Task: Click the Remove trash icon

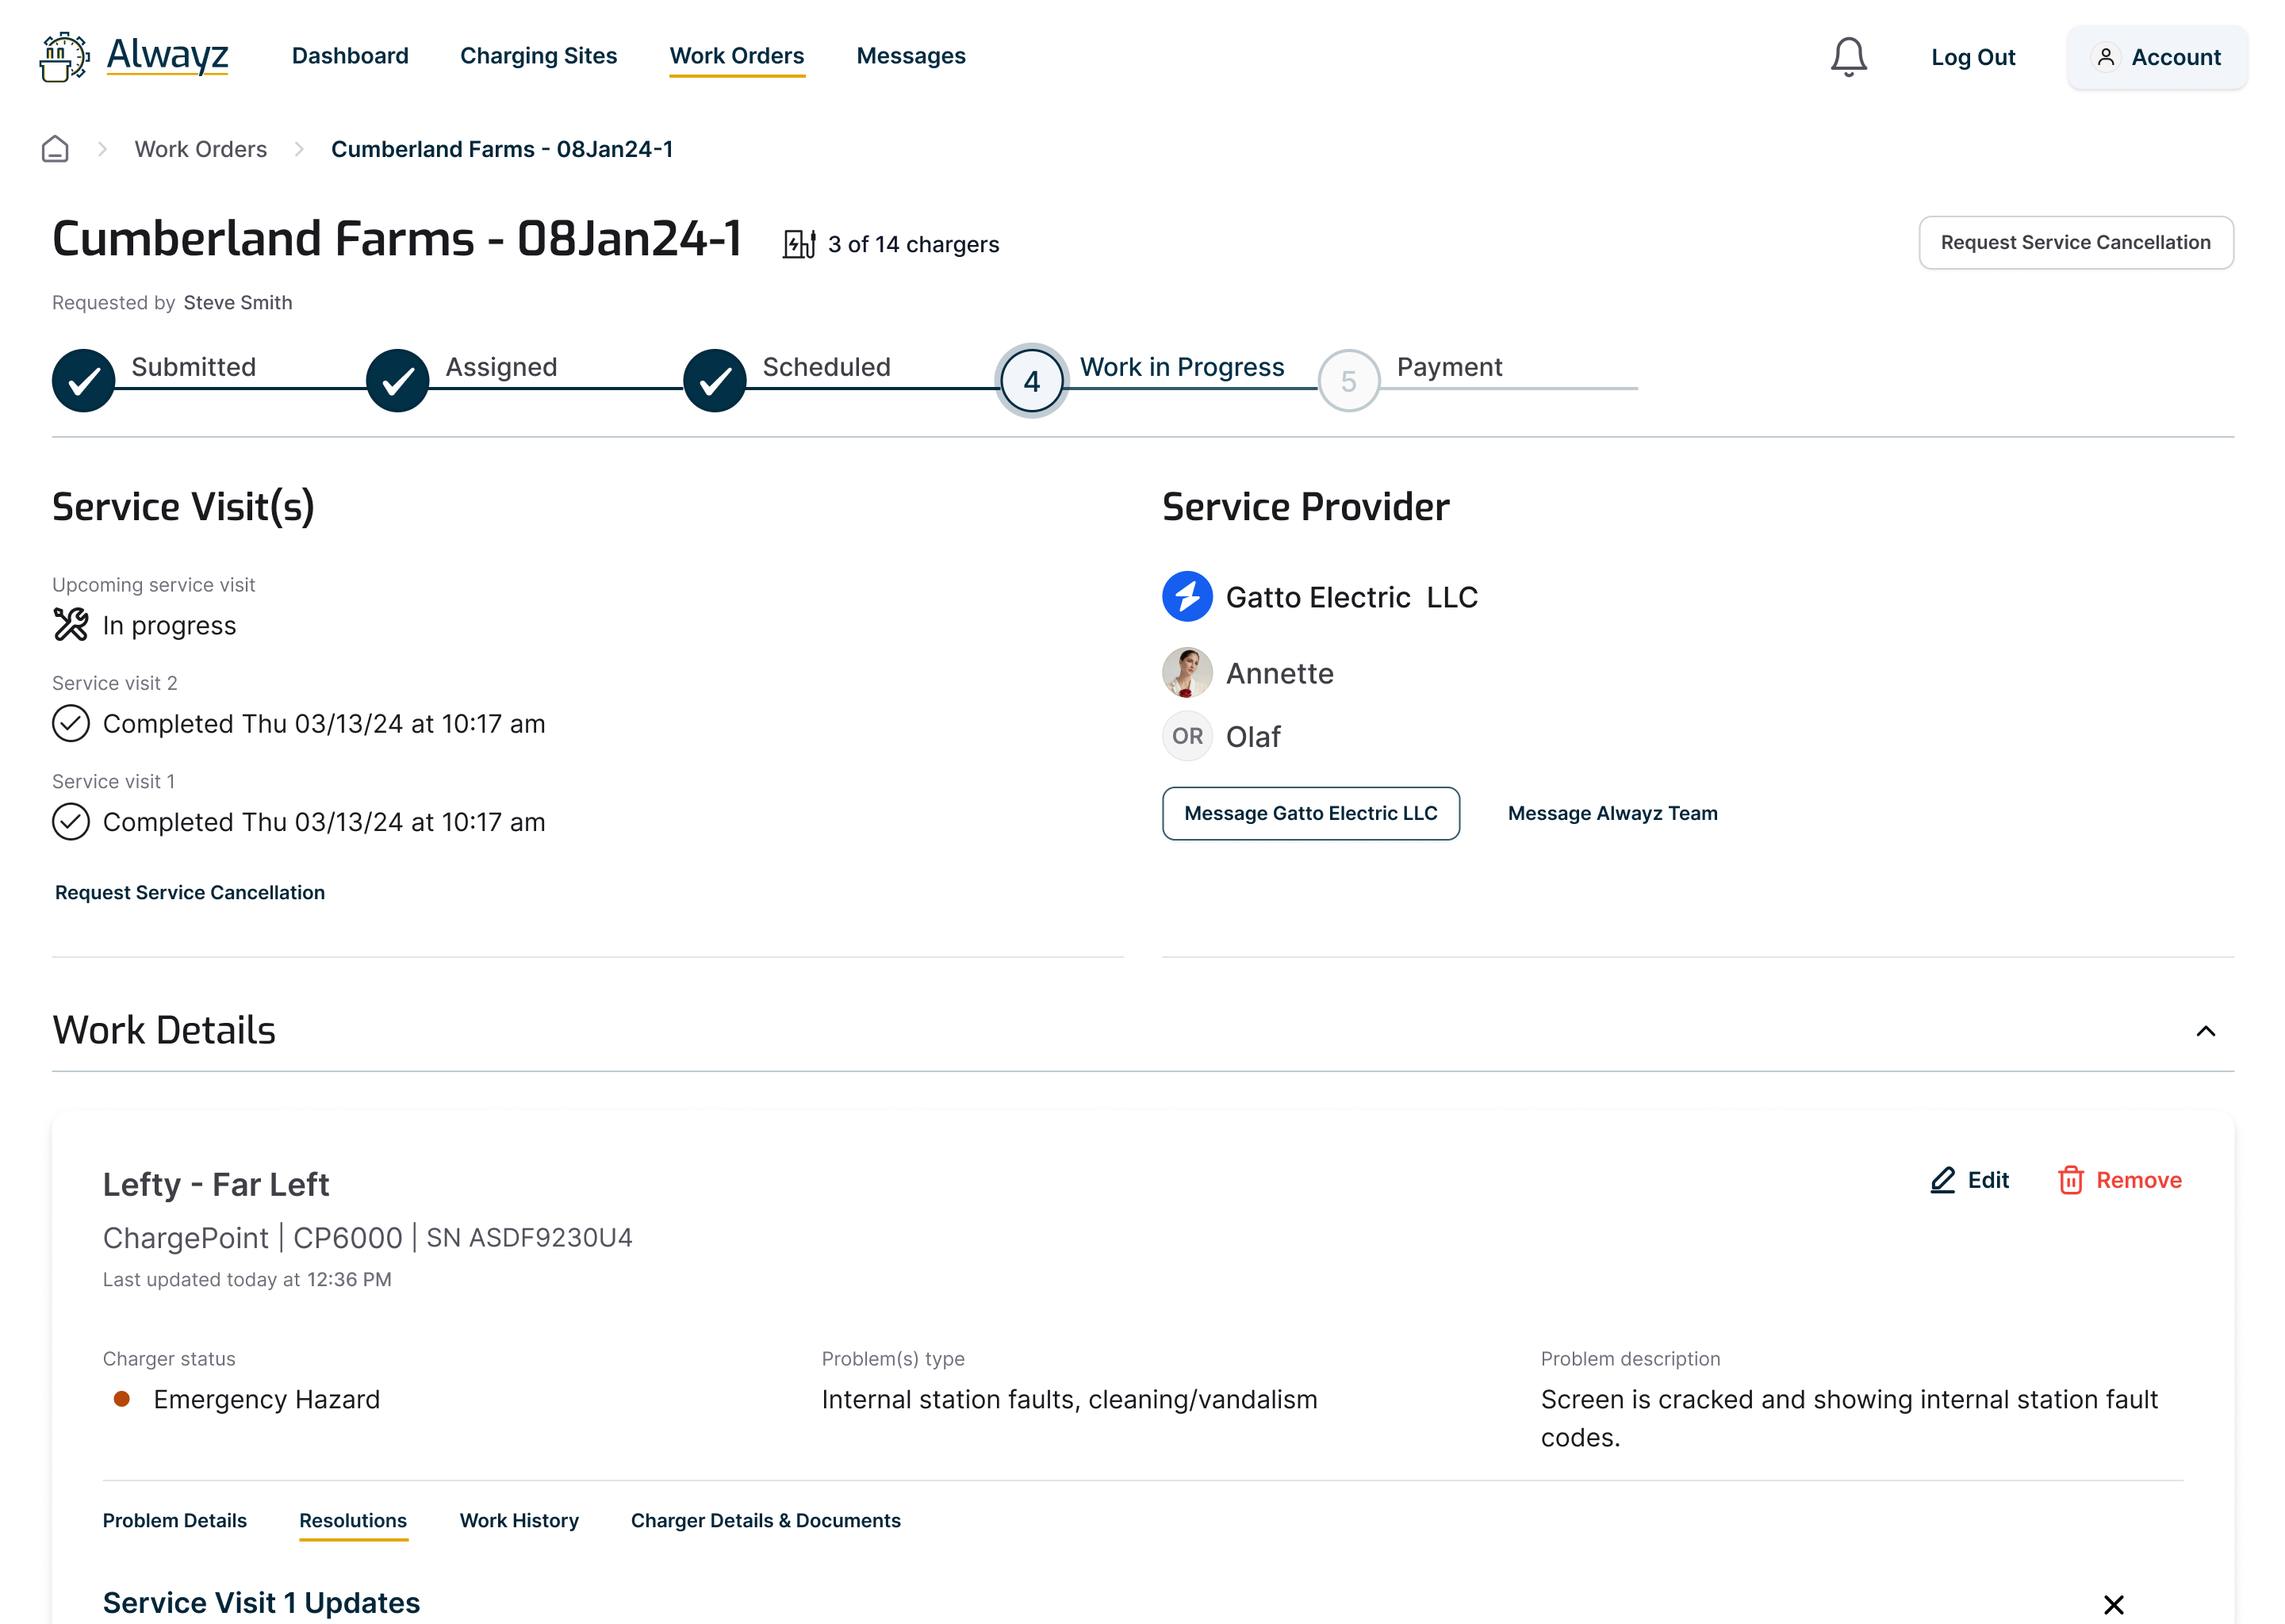Action: tap(2070, 1180)
